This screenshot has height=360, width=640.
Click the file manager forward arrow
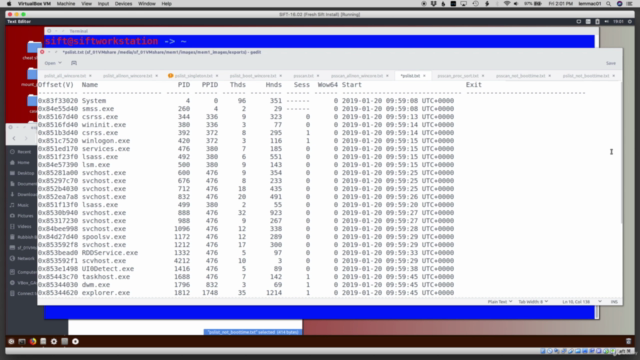click(26, 138)
